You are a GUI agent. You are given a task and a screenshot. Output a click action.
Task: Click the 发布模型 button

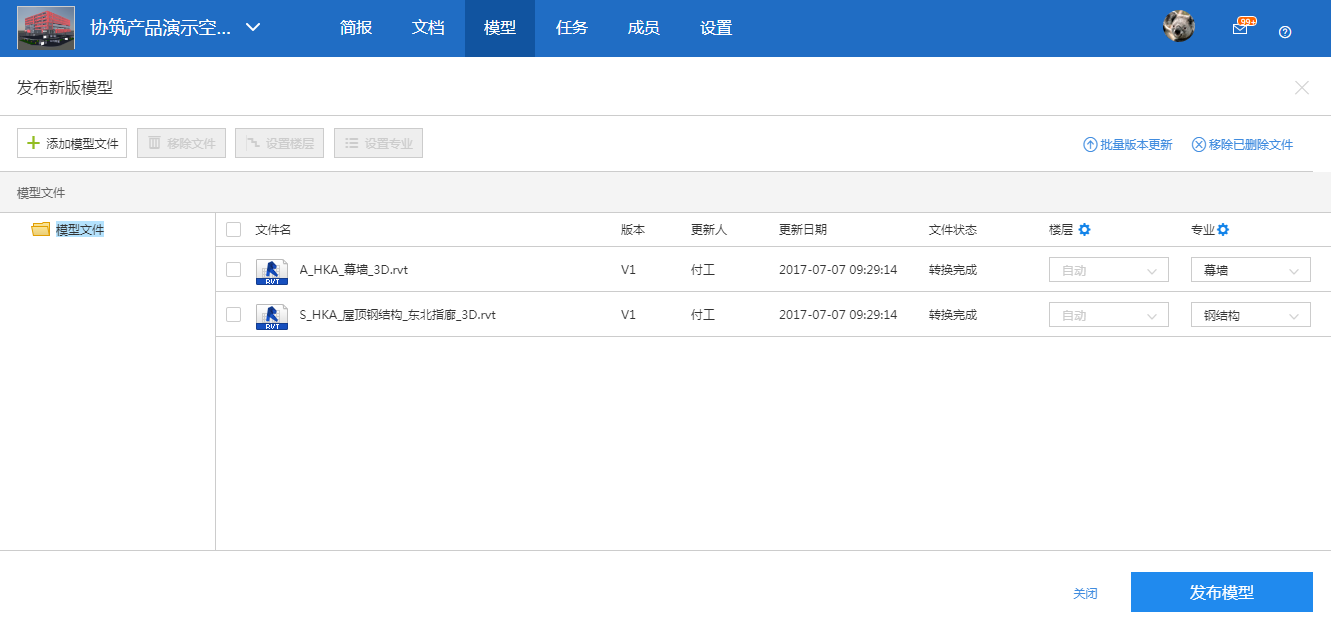tap(1221, 592)
